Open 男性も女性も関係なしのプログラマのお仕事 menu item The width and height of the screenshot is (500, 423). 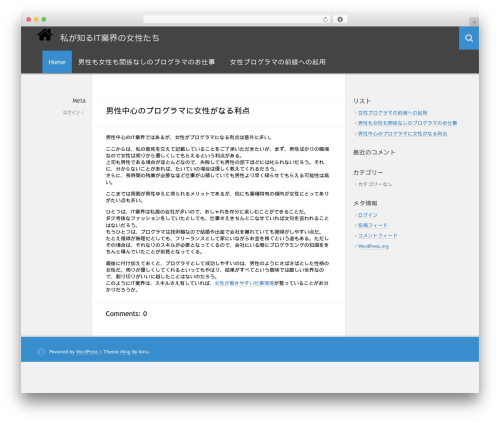pos(146,62)
